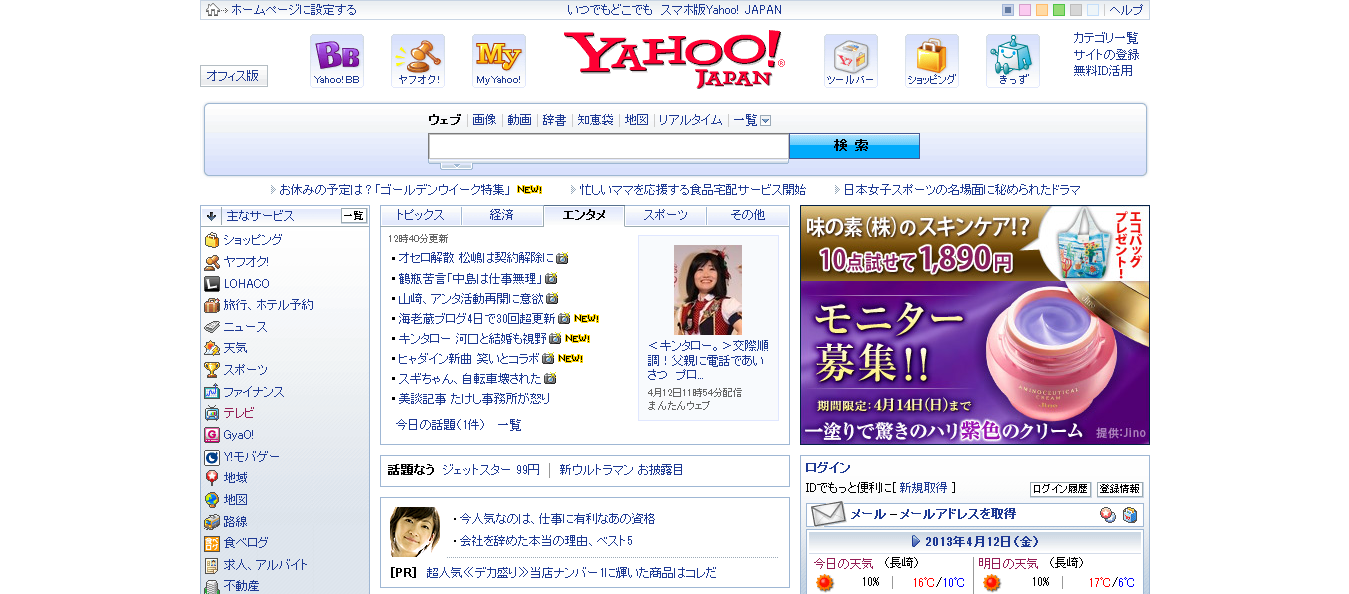Image resolution: width=1349 pixels, height=594 pixels.
Task: Click the 登録情報 button
Action: click(x=1120, y=489)
